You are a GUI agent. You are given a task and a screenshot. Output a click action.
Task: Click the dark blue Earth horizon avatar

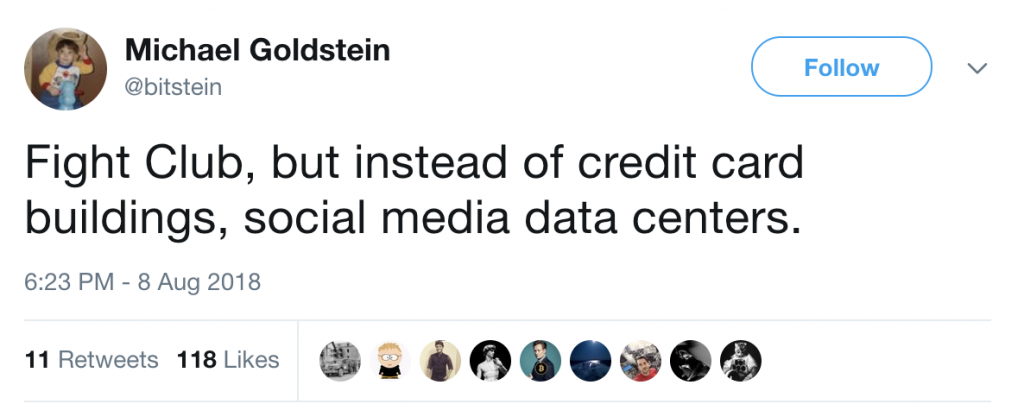[x=590, y=360]
